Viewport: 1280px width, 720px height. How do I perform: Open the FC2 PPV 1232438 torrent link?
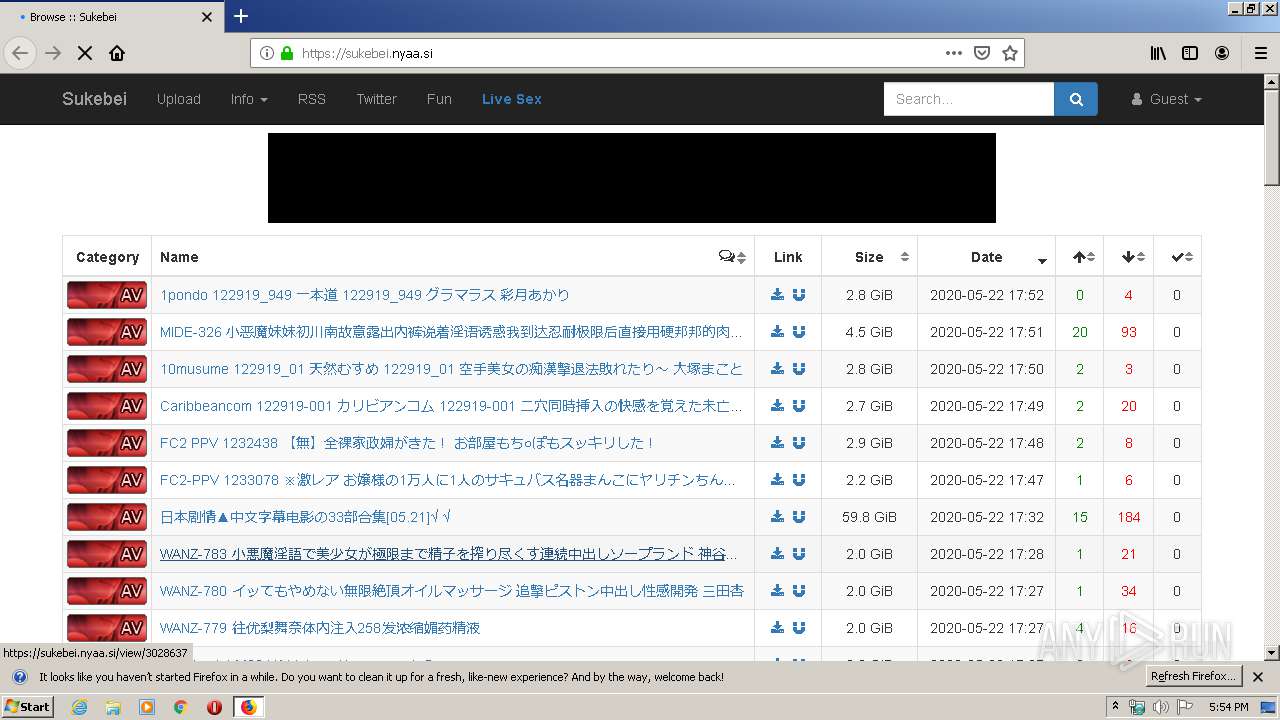tap(407, 443)
